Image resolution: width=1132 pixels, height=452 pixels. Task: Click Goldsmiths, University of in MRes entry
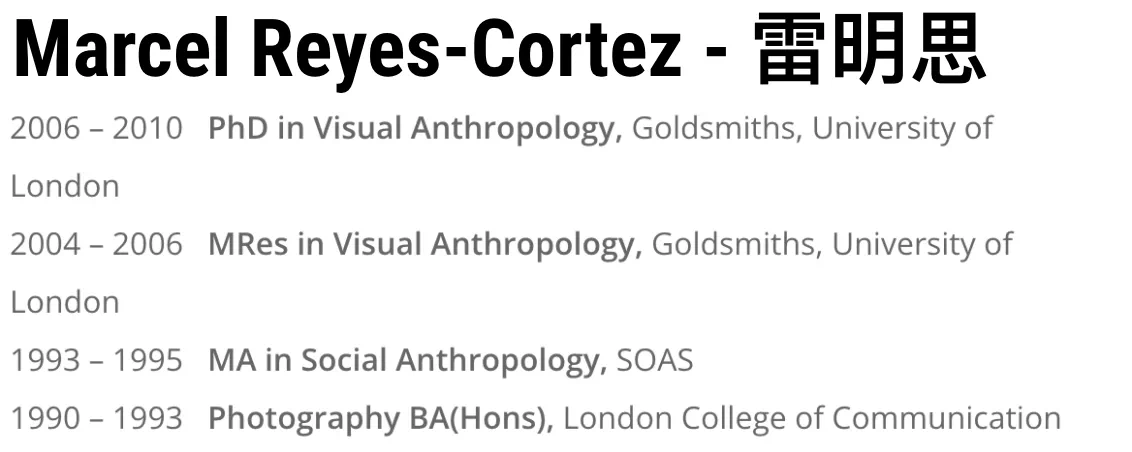pos(832,244)
